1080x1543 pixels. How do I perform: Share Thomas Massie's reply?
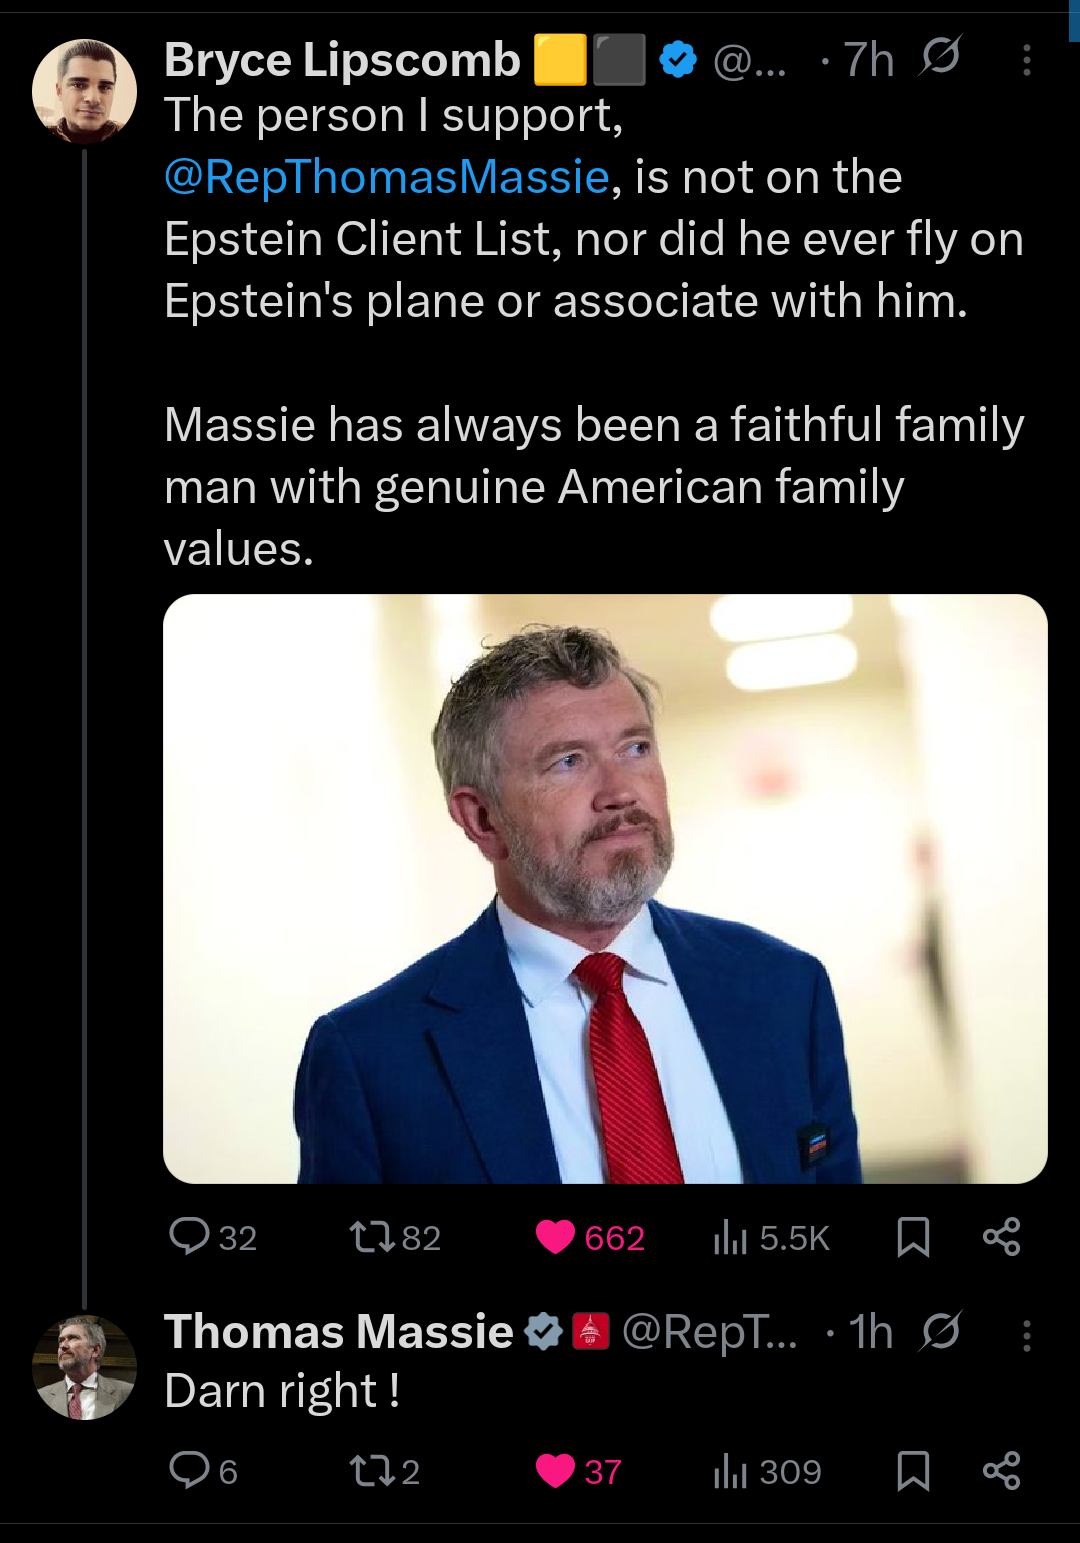pos(1001,1471)
